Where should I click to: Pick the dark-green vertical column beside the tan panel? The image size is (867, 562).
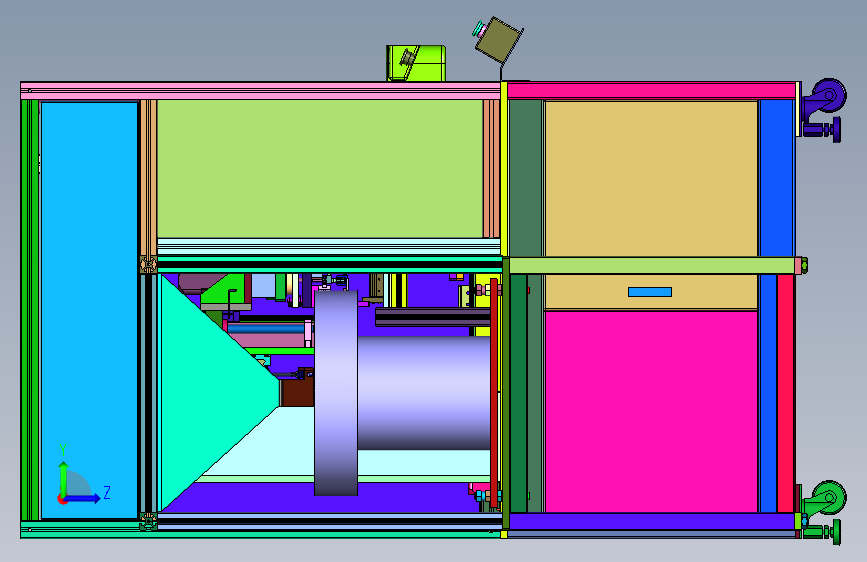pyautogui.click(x=525, y=178)
